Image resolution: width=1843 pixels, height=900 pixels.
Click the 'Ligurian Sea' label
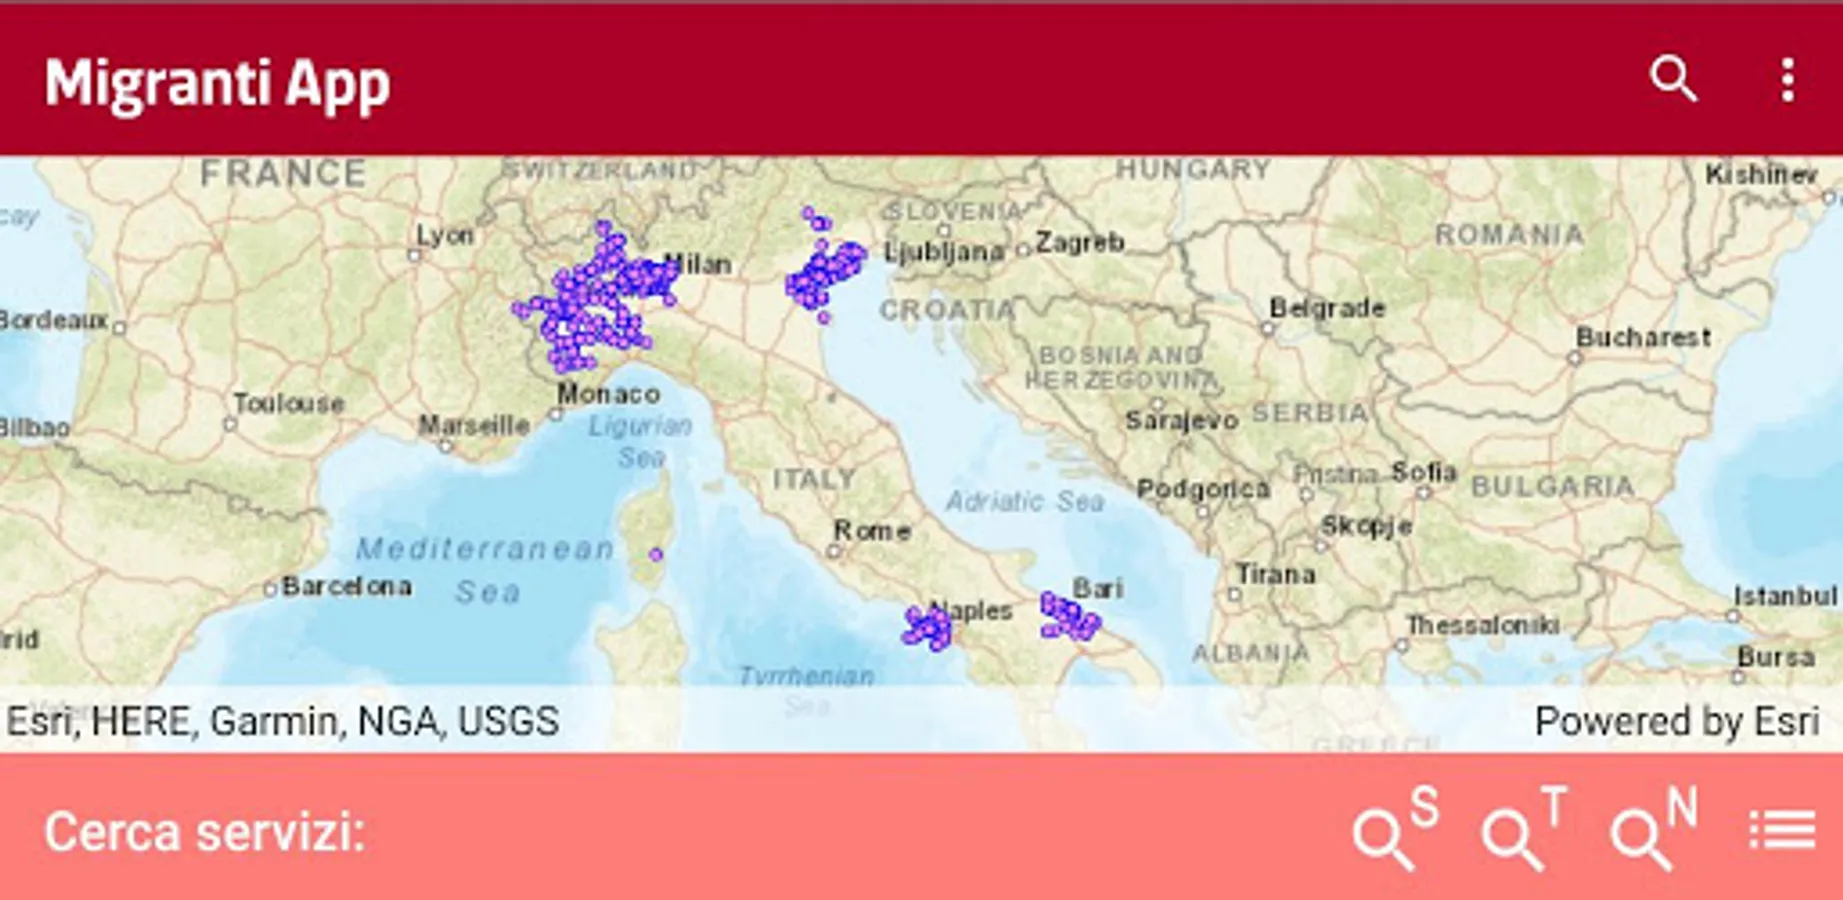640,441
